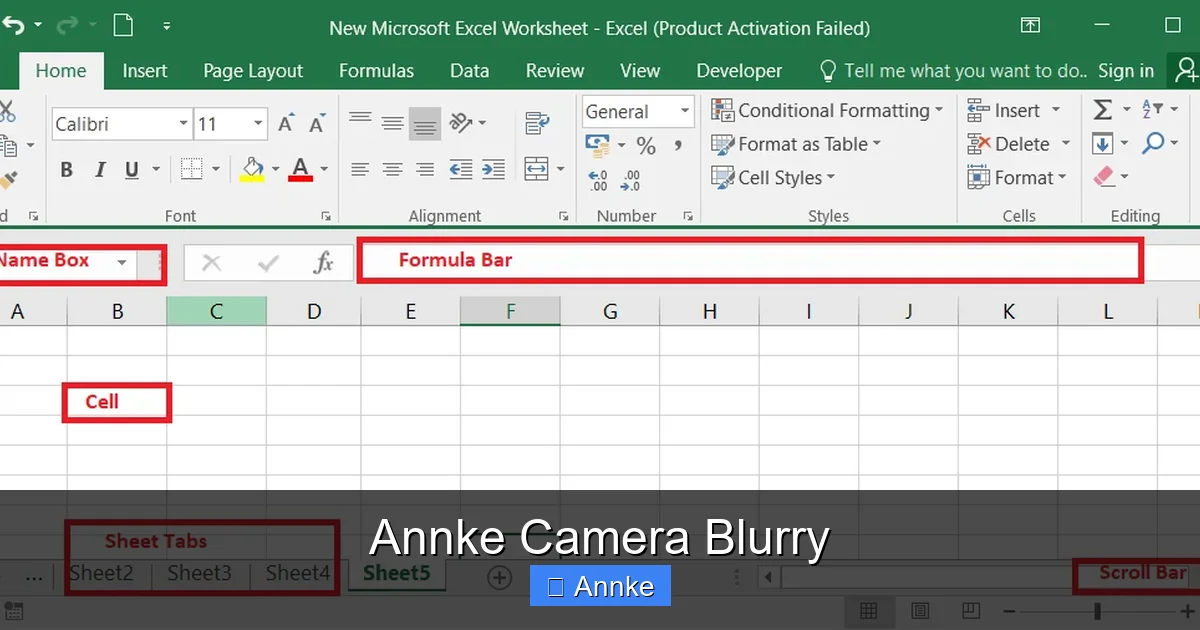
Task: Open the Conditional Formatting menu
Action: (x=827, y=110)
